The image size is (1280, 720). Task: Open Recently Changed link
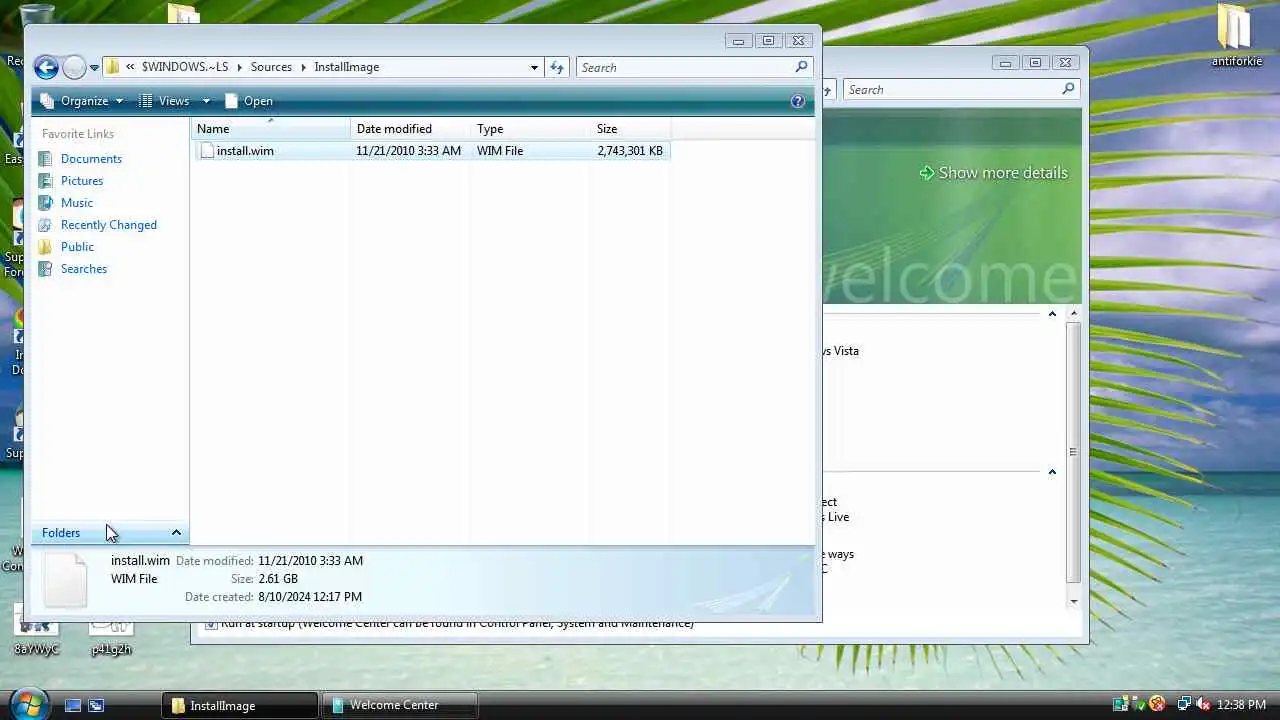[109, 225]
